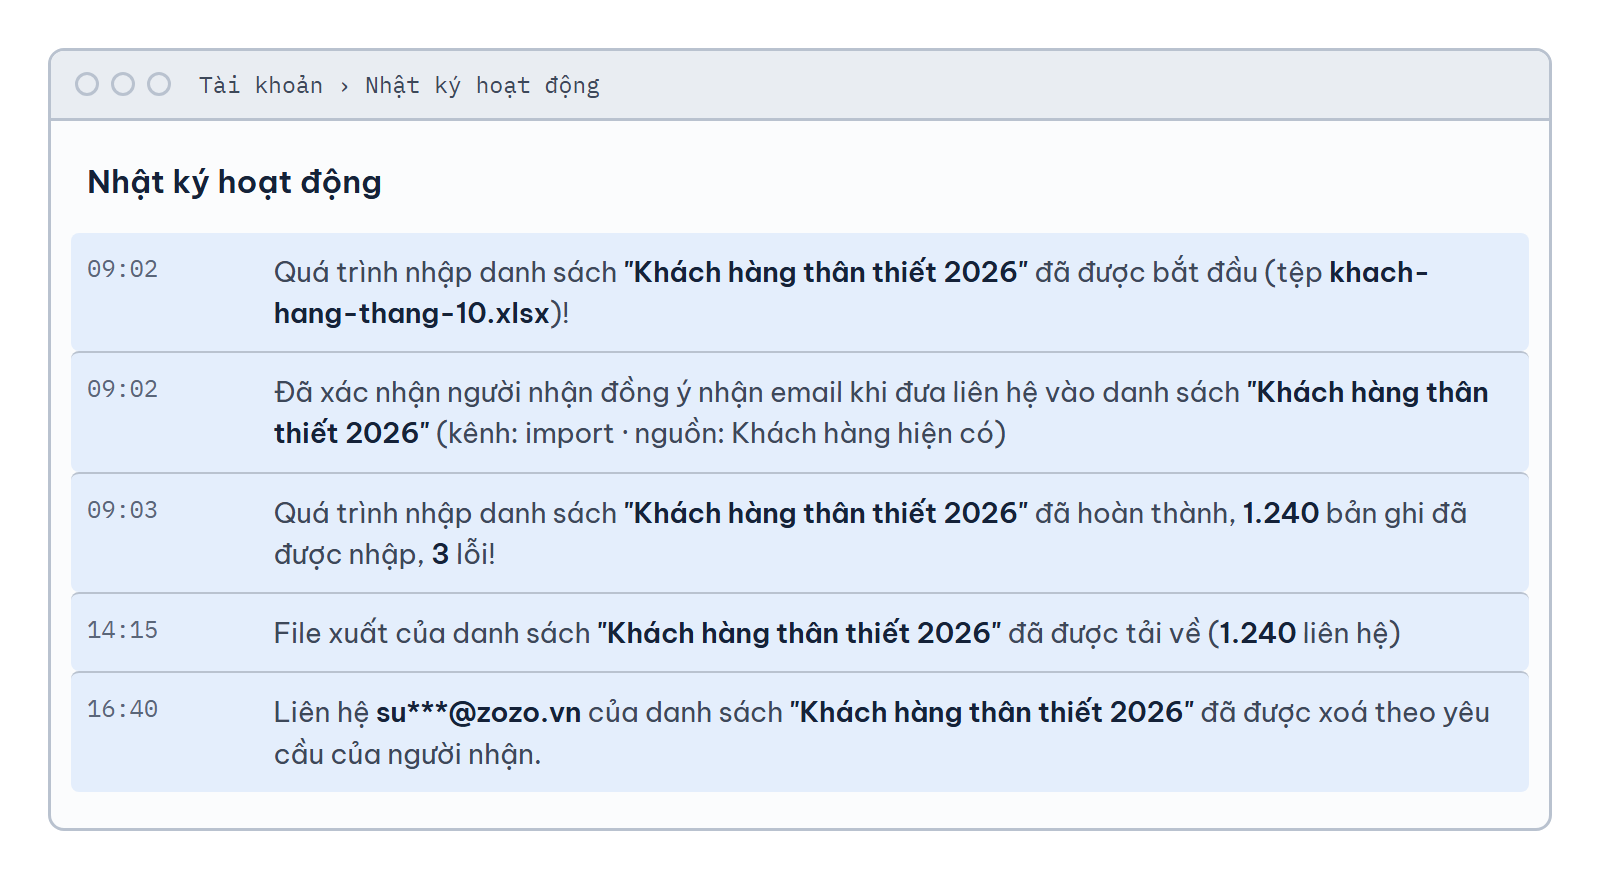Click the "1.240" count before "bản ghi"

coord(1280,513)
